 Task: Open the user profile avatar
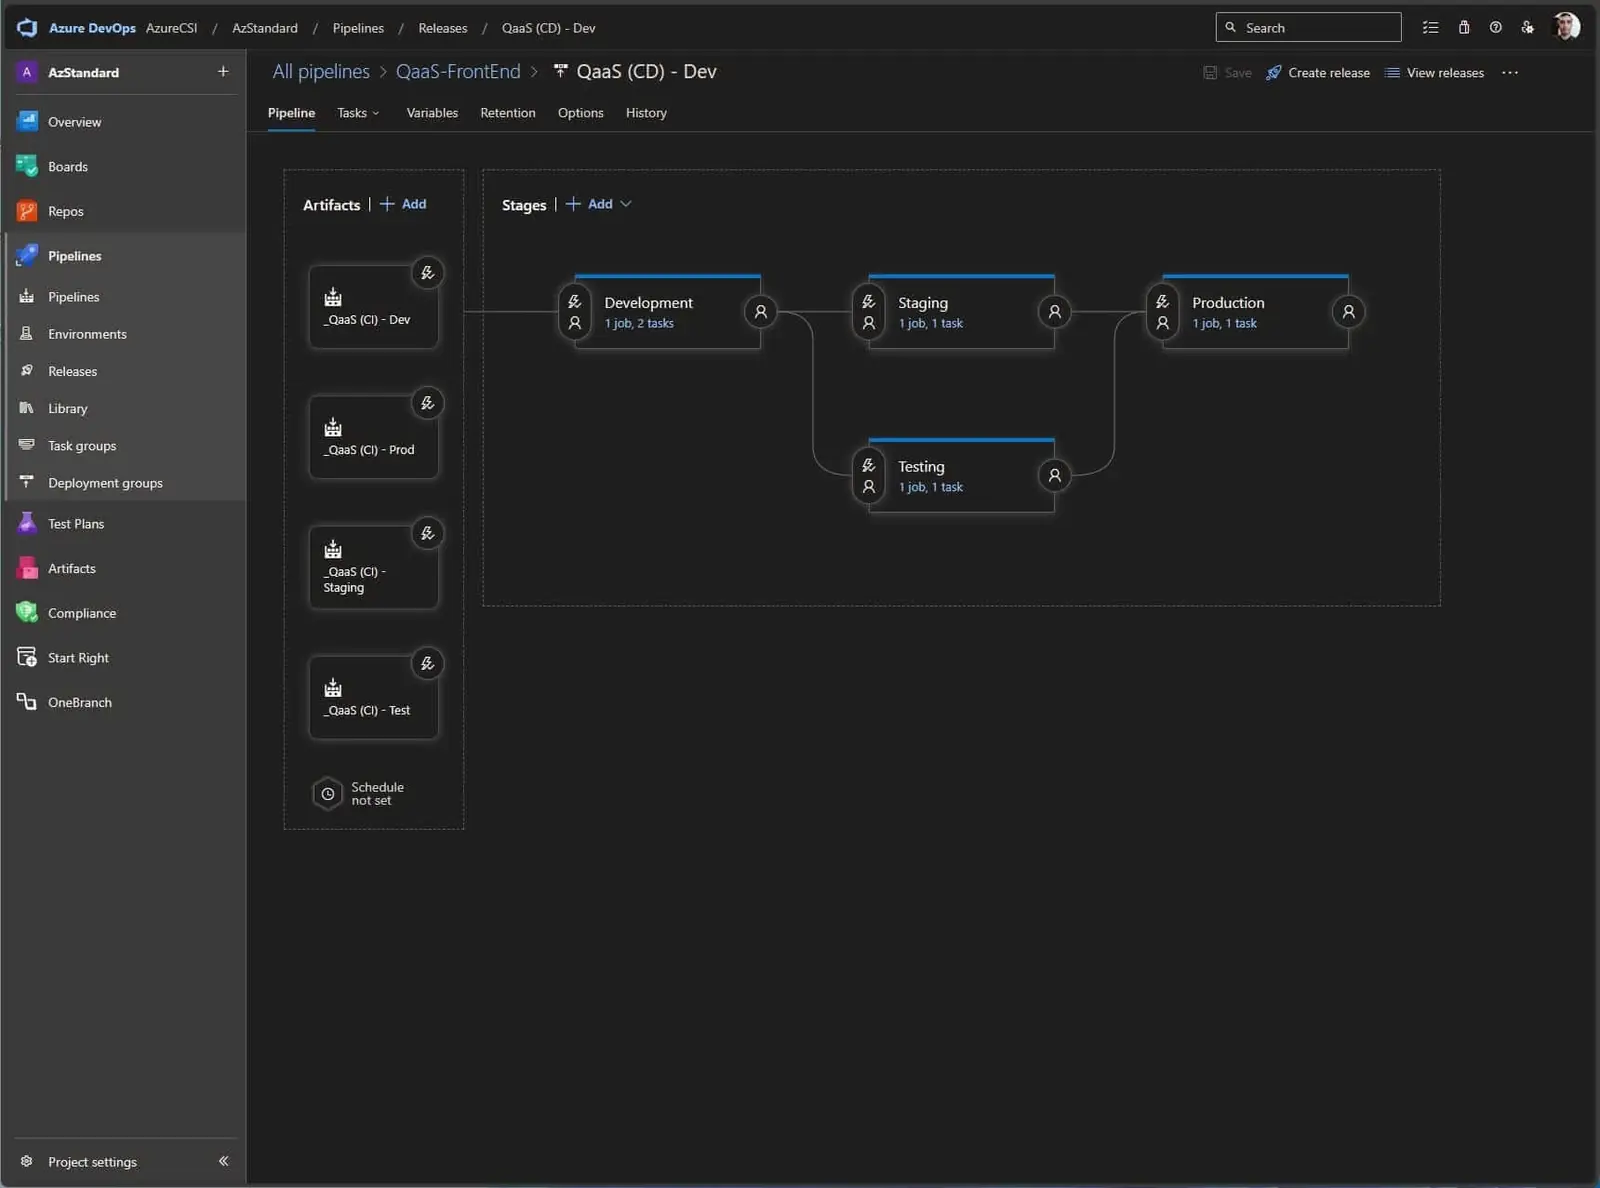[x=1567, y=27]
